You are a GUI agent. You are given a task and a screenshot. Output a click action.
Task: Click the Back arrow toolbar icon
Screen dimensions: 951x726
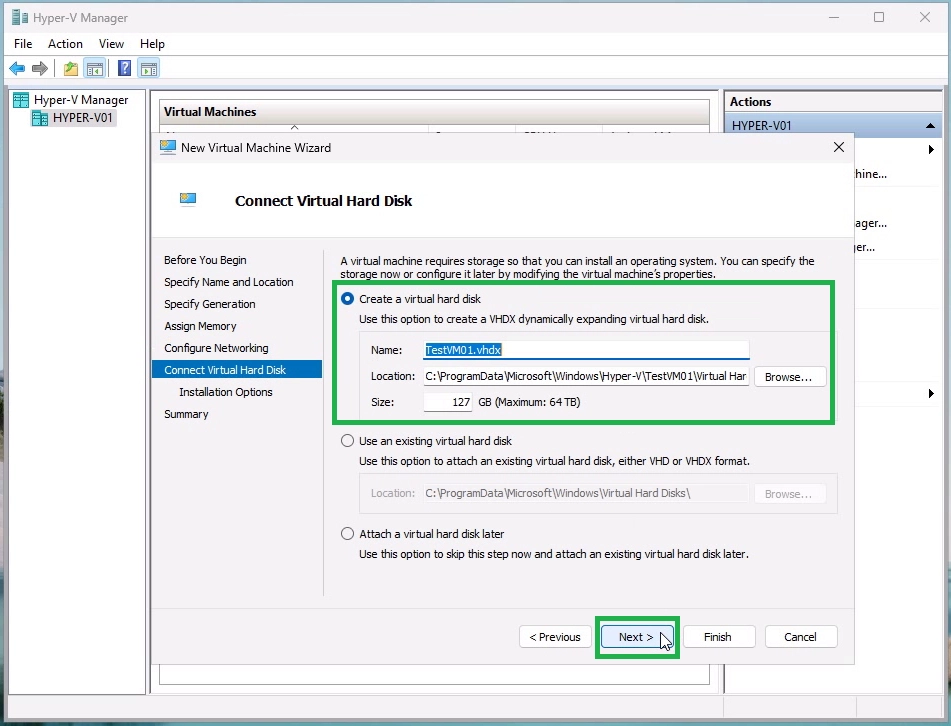tap(17, 69)
